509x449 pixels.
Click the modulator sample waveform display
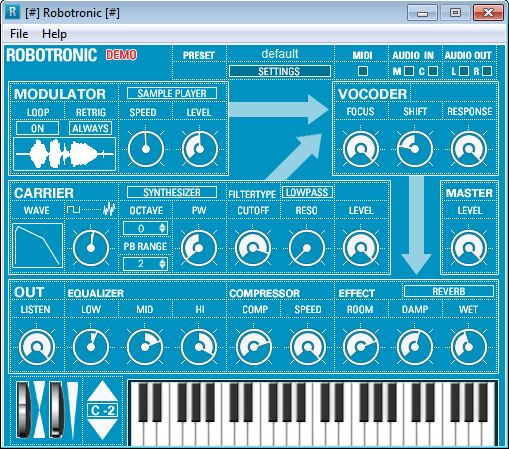tap(65, 154)
